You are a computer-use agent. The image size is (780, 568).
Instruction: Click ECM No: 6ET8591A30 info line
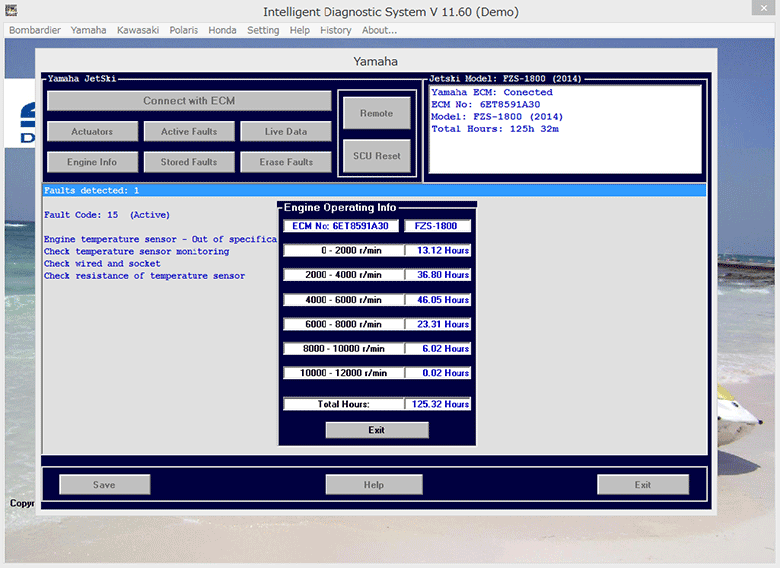[x=486, y=104]
